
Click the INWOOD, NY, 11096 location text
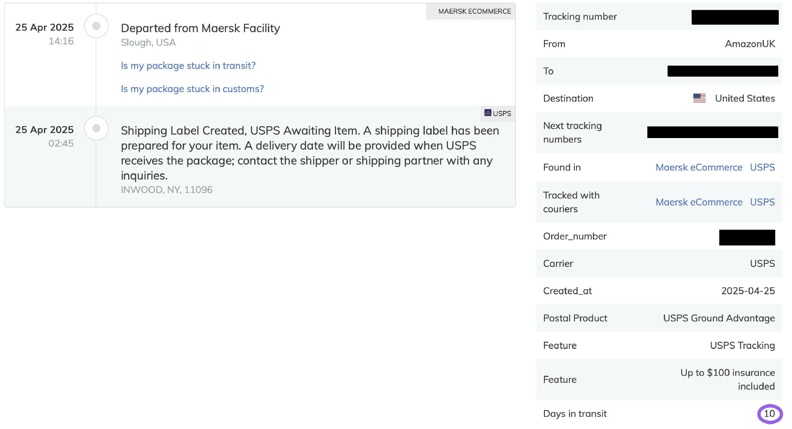pyautogui.click(x=166, y=190)
